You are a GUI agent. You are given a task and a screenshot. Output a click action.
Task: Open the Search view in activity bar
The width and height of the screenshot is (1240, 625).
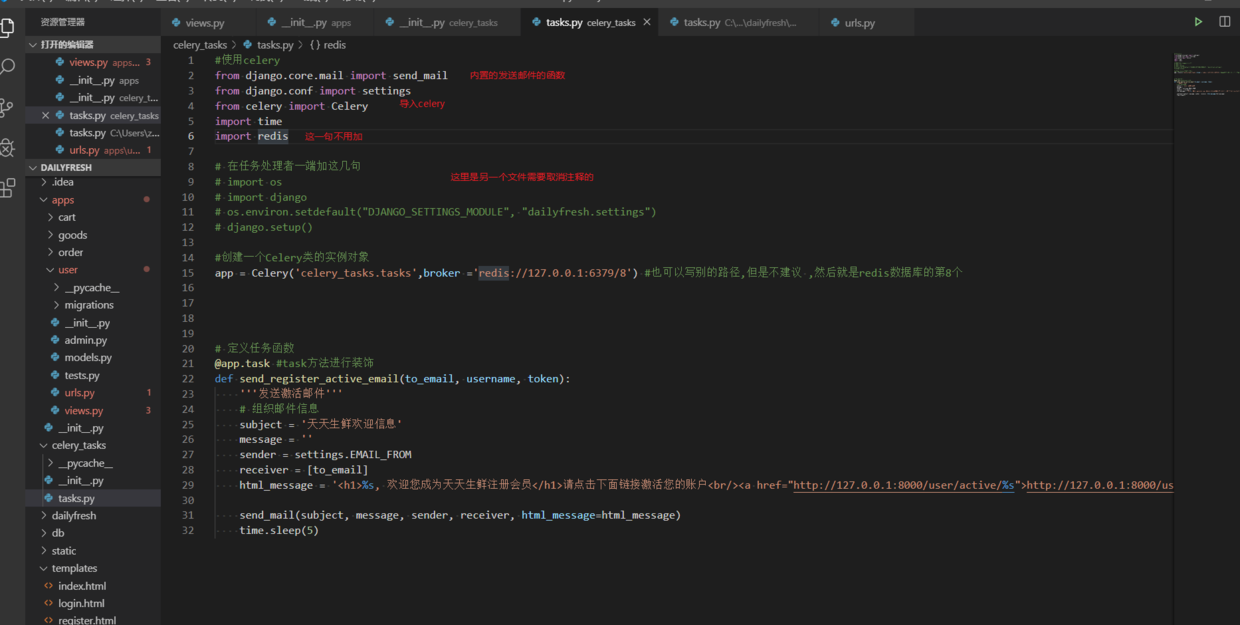click(7, 67)
